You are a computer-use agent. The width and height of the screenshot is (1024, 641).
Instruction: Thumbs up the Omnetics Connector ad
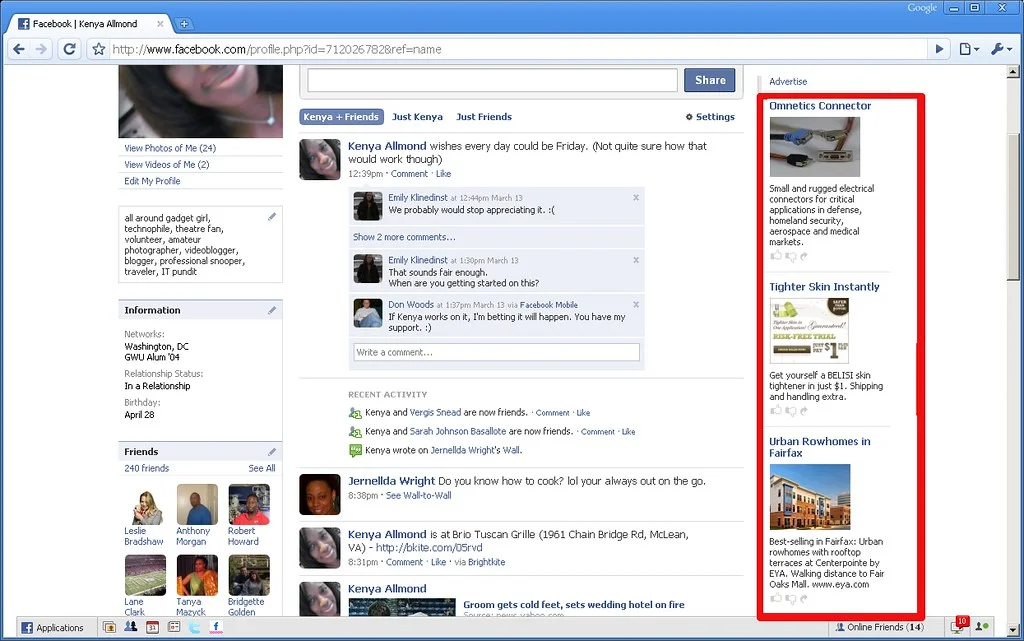pyautogui.click(x=776, y=257)
